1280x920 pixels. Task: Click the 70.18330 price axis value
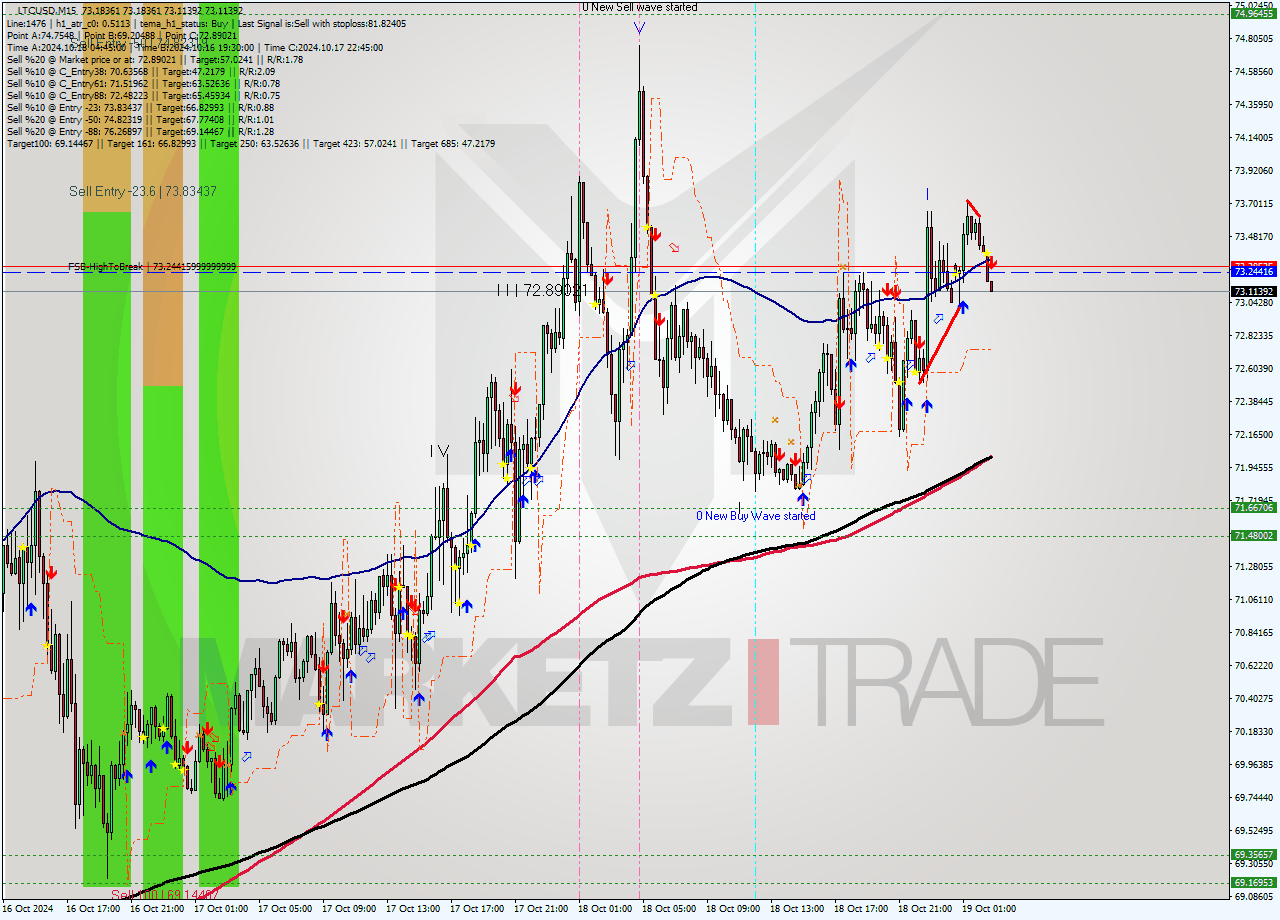point(1253,731)
